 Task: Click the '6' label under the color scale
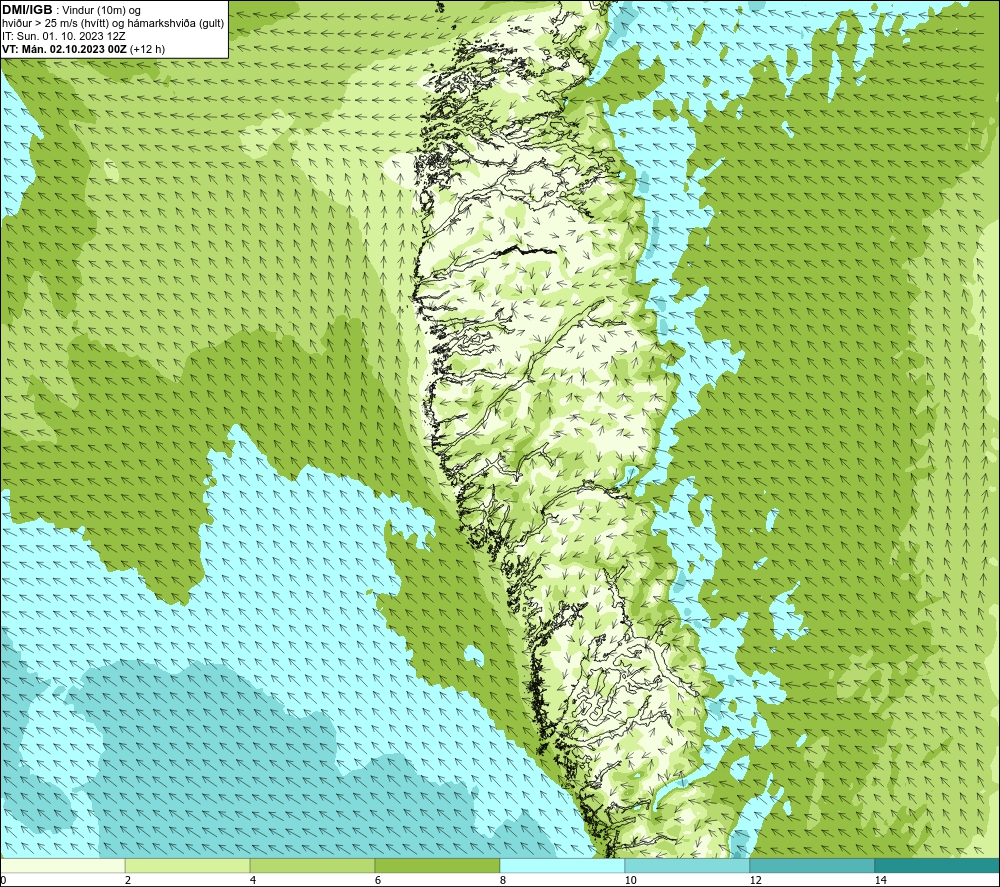pyautogui.click(x=378, y=880)
